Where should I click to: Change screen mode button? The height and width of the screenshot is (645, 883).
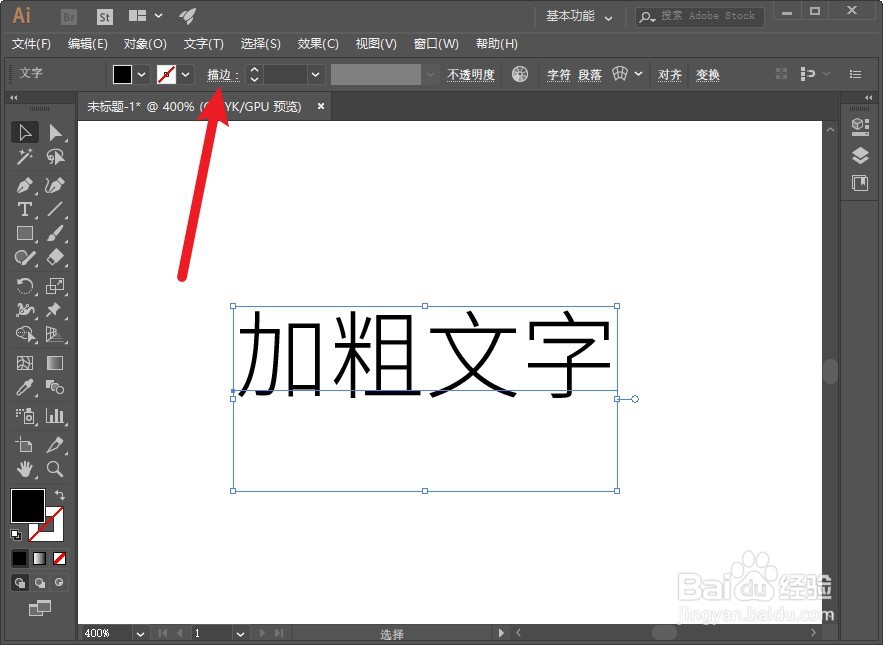click(40, 608)
